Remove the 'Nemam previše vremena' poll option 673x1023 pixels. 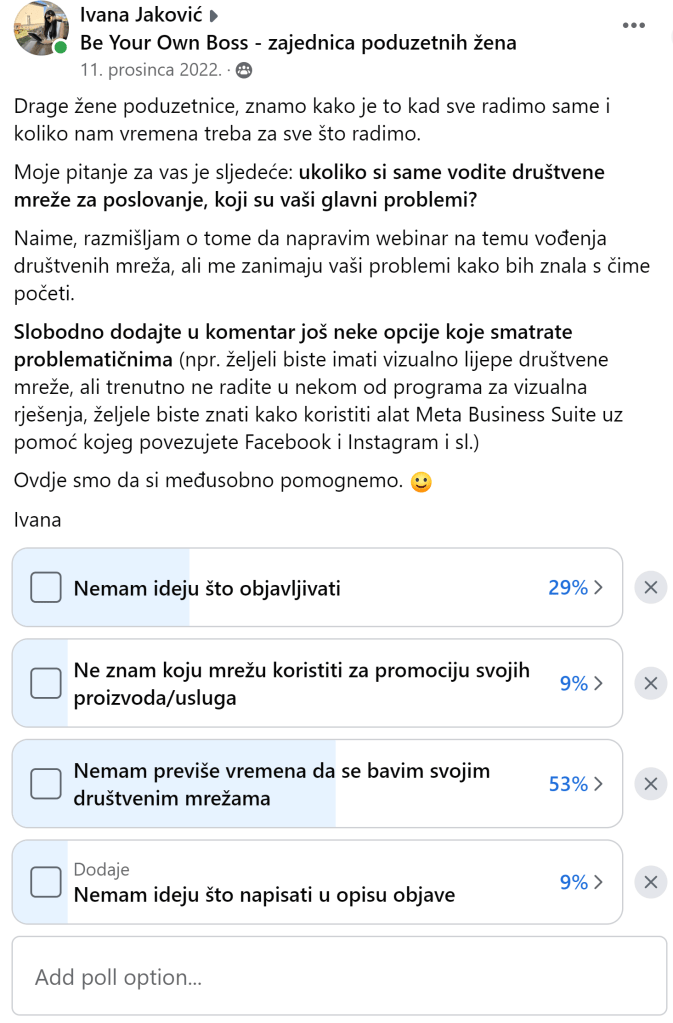[x=650, y=784]
